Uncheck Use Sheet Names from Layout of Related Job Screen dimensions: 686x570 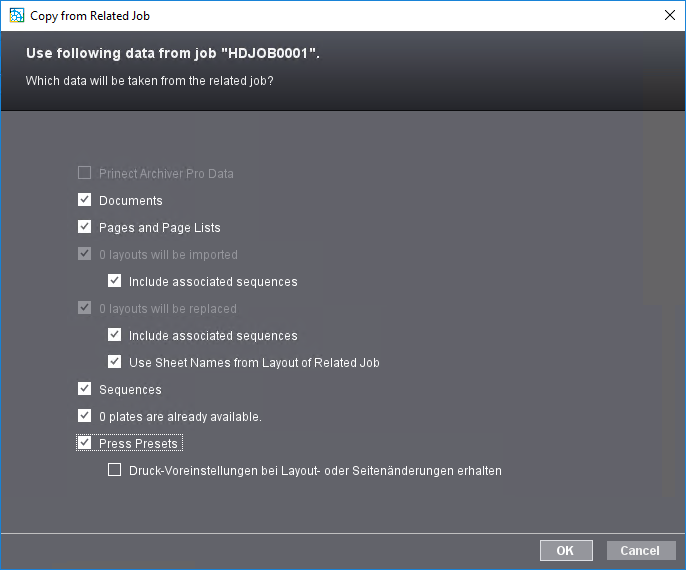coord(114,362)
